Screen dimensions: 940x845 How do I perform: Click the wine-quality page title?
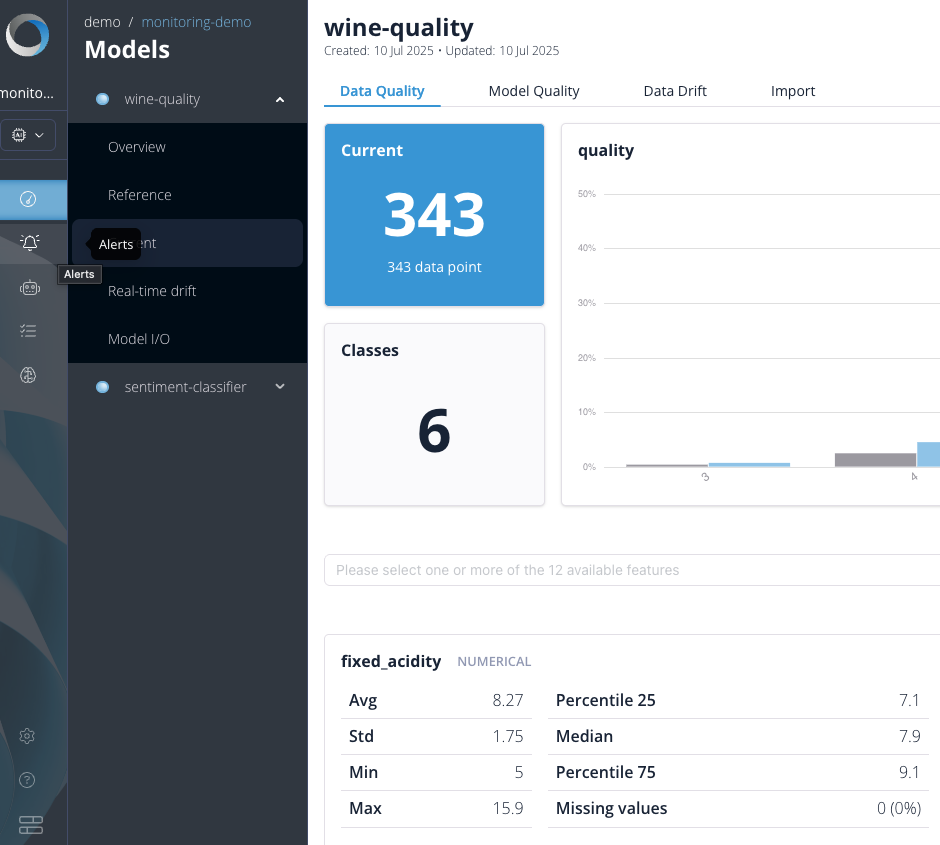(x=399, y=28)
